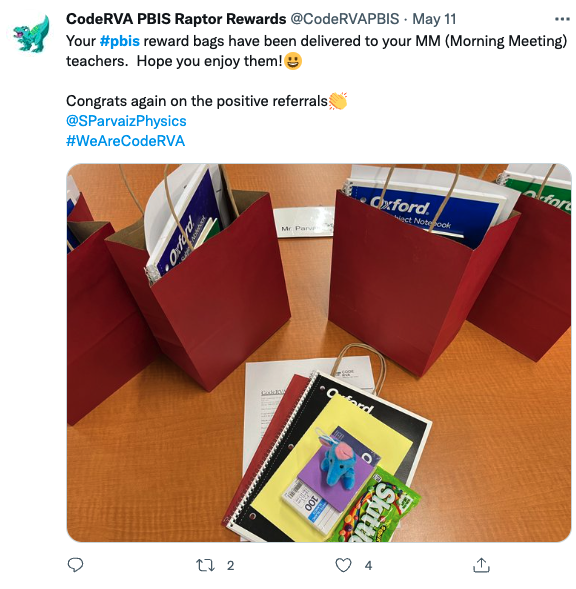Open the #pbis hashtag link
Screen dimensions: 576x589
[120, 41]
